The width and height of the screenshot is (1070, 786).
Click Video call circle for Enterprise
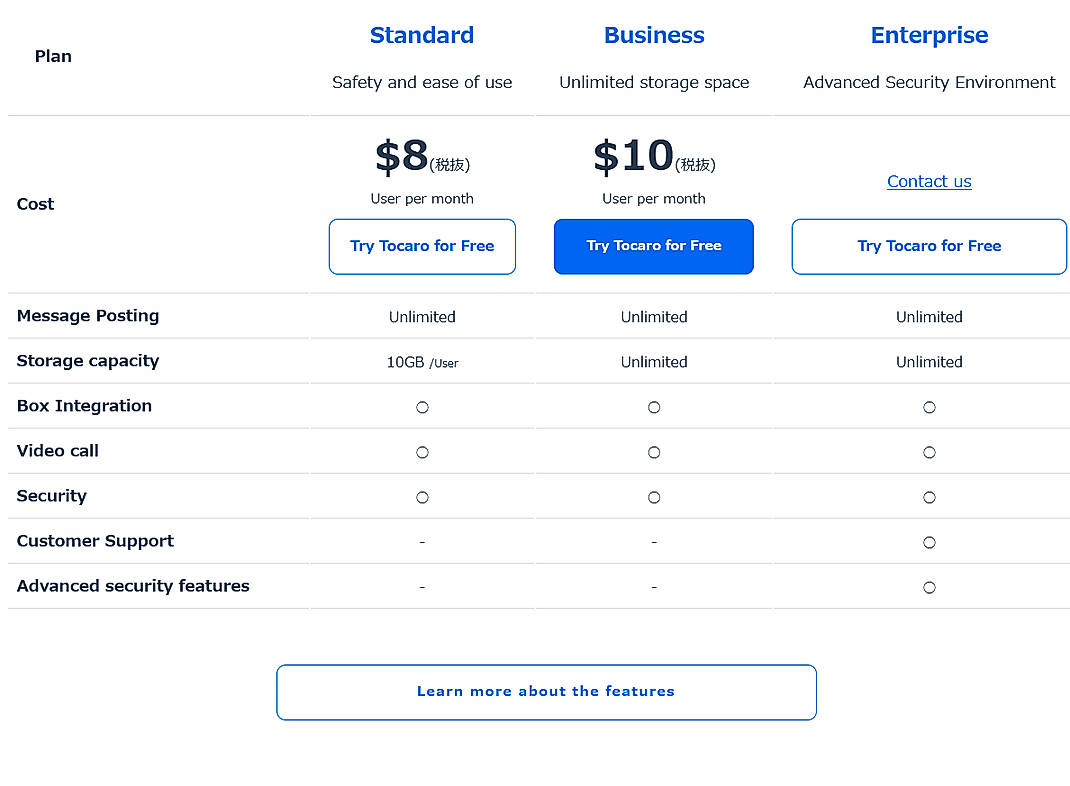(x=929, y=452)
